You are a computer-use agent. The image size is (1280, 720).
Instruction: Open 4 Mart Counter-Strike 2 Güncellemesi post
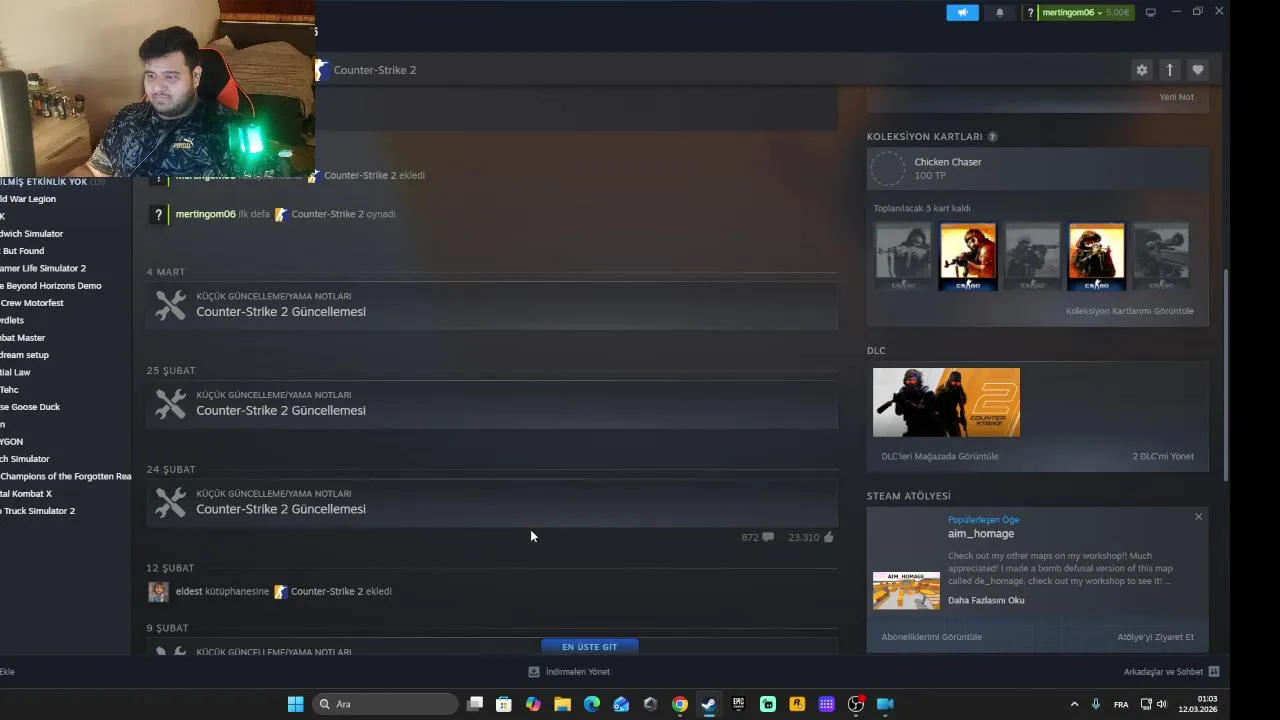[x=281, y=312]
